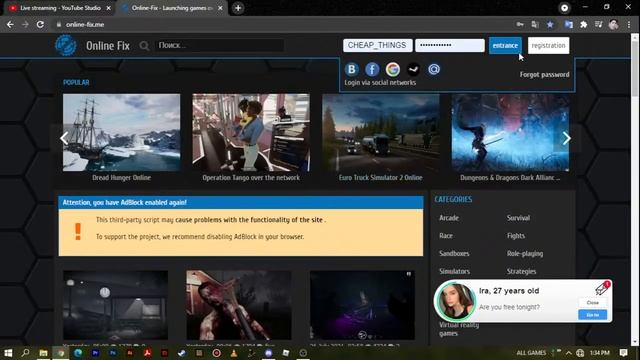Log in via the Google icon
640x360 pixels.
pyautogui.click(x=393, y=69)
